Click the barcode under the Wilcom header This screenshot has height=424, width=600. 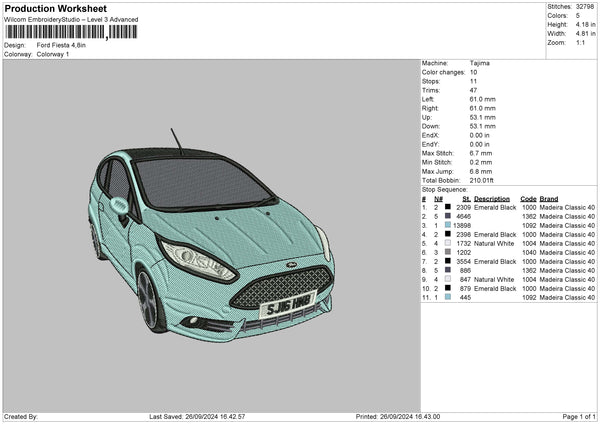click(x=69, y=32)
